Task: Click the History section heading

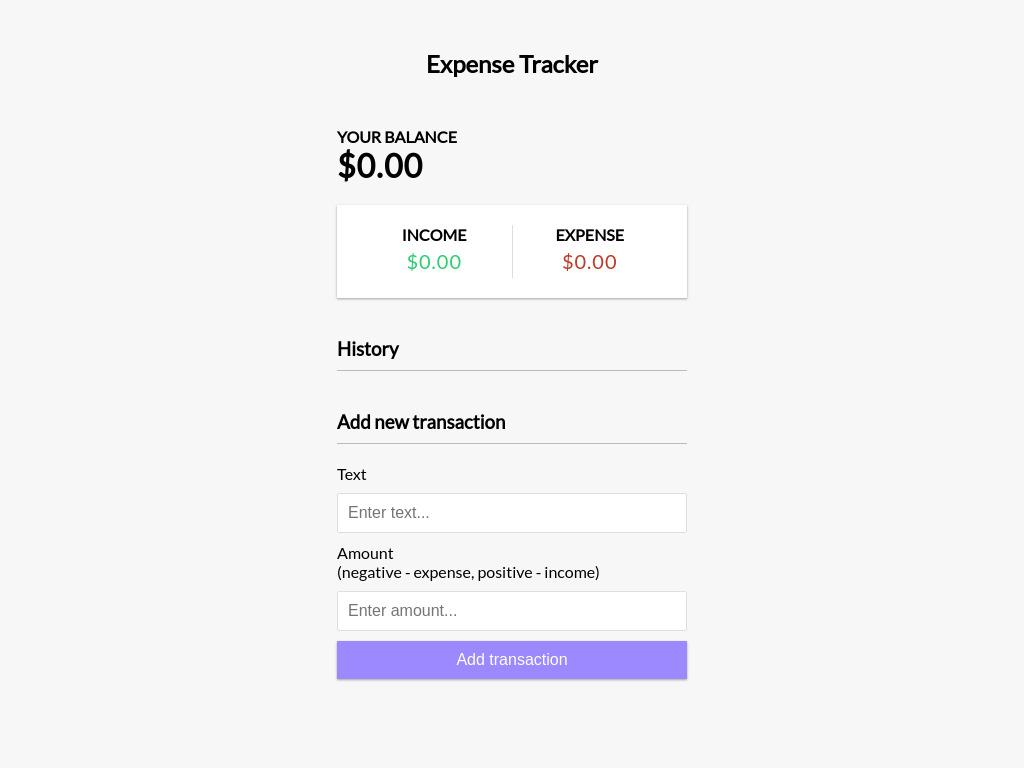Action: tap(368, 349)
